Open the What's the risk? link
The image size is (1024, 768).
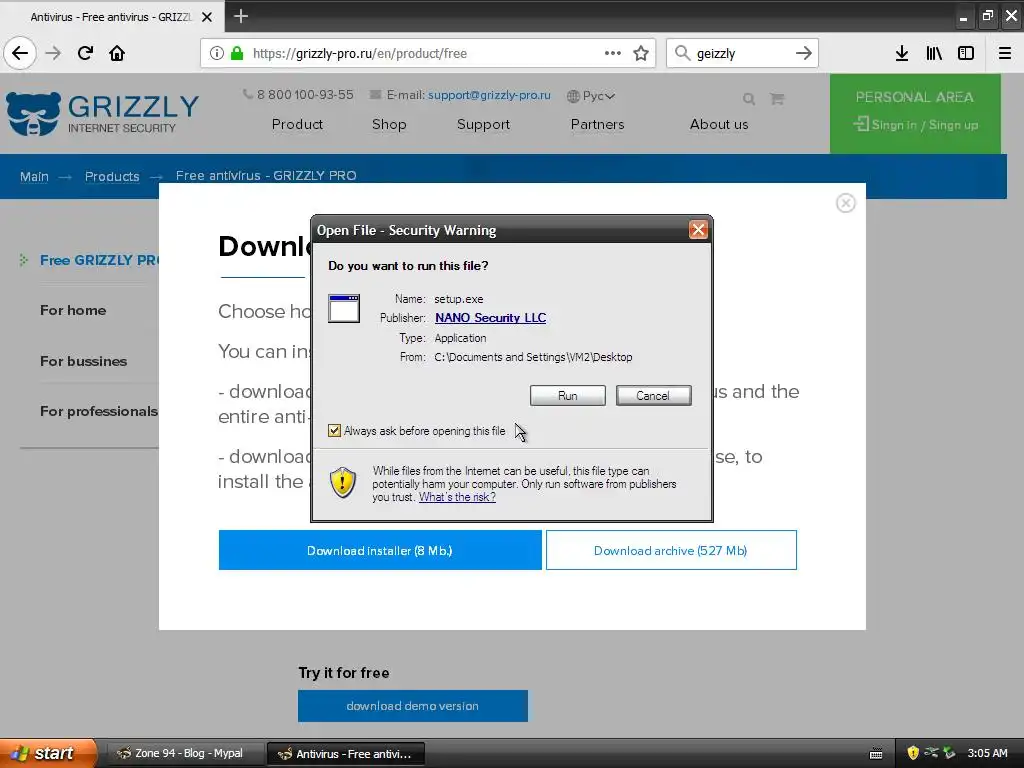(x=457, y=497)
